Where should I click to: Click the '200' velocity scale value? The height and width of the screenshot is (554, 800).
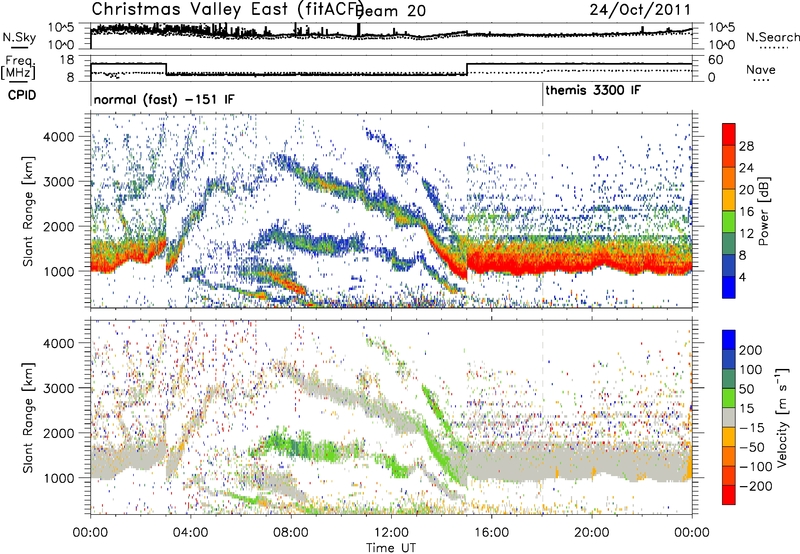tap(751, 350)
